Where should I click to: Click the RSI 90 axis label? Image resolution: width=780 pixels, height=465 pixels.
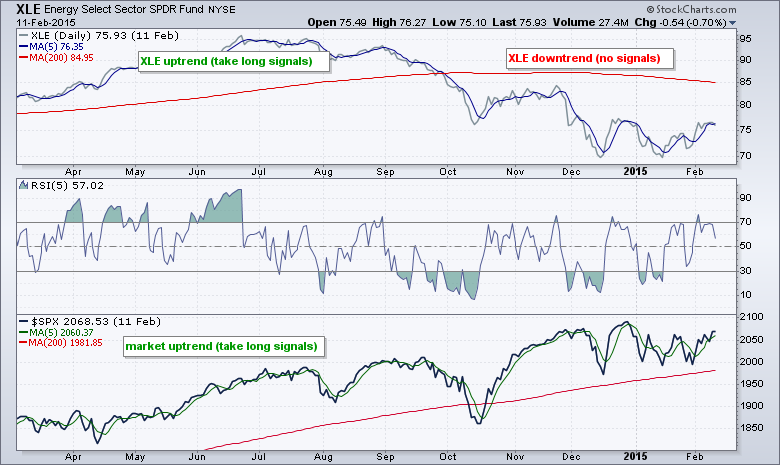(x=745, y=198)
